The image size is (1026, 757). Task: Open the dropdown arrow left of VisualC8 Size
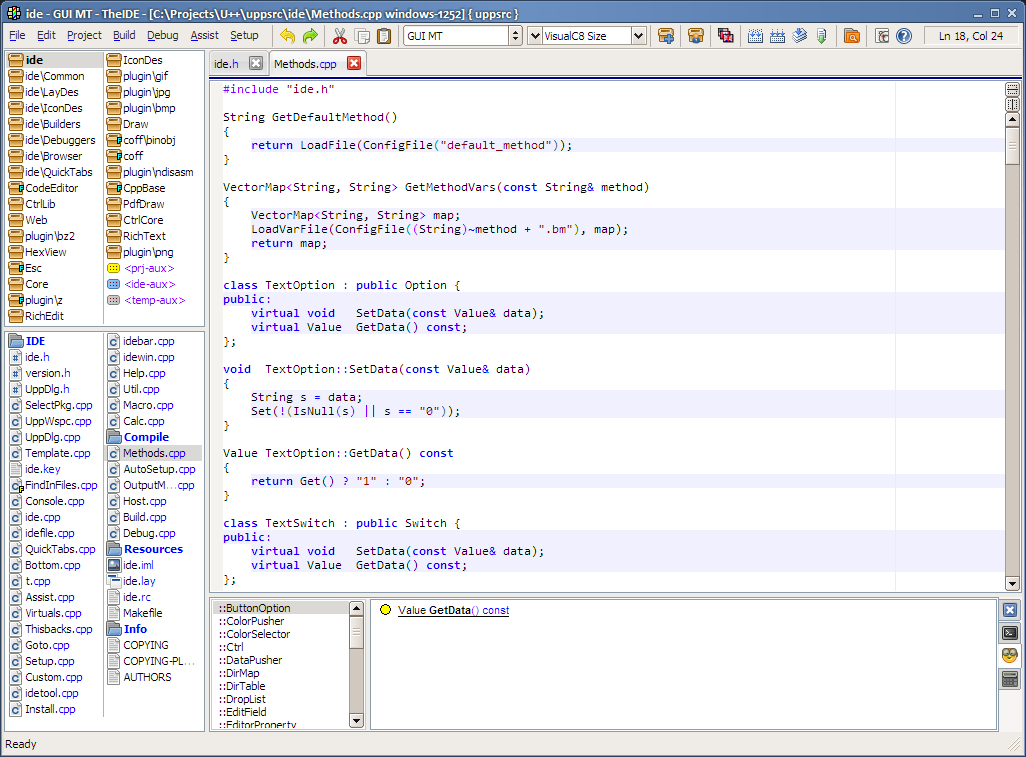[x=535, y=36]
